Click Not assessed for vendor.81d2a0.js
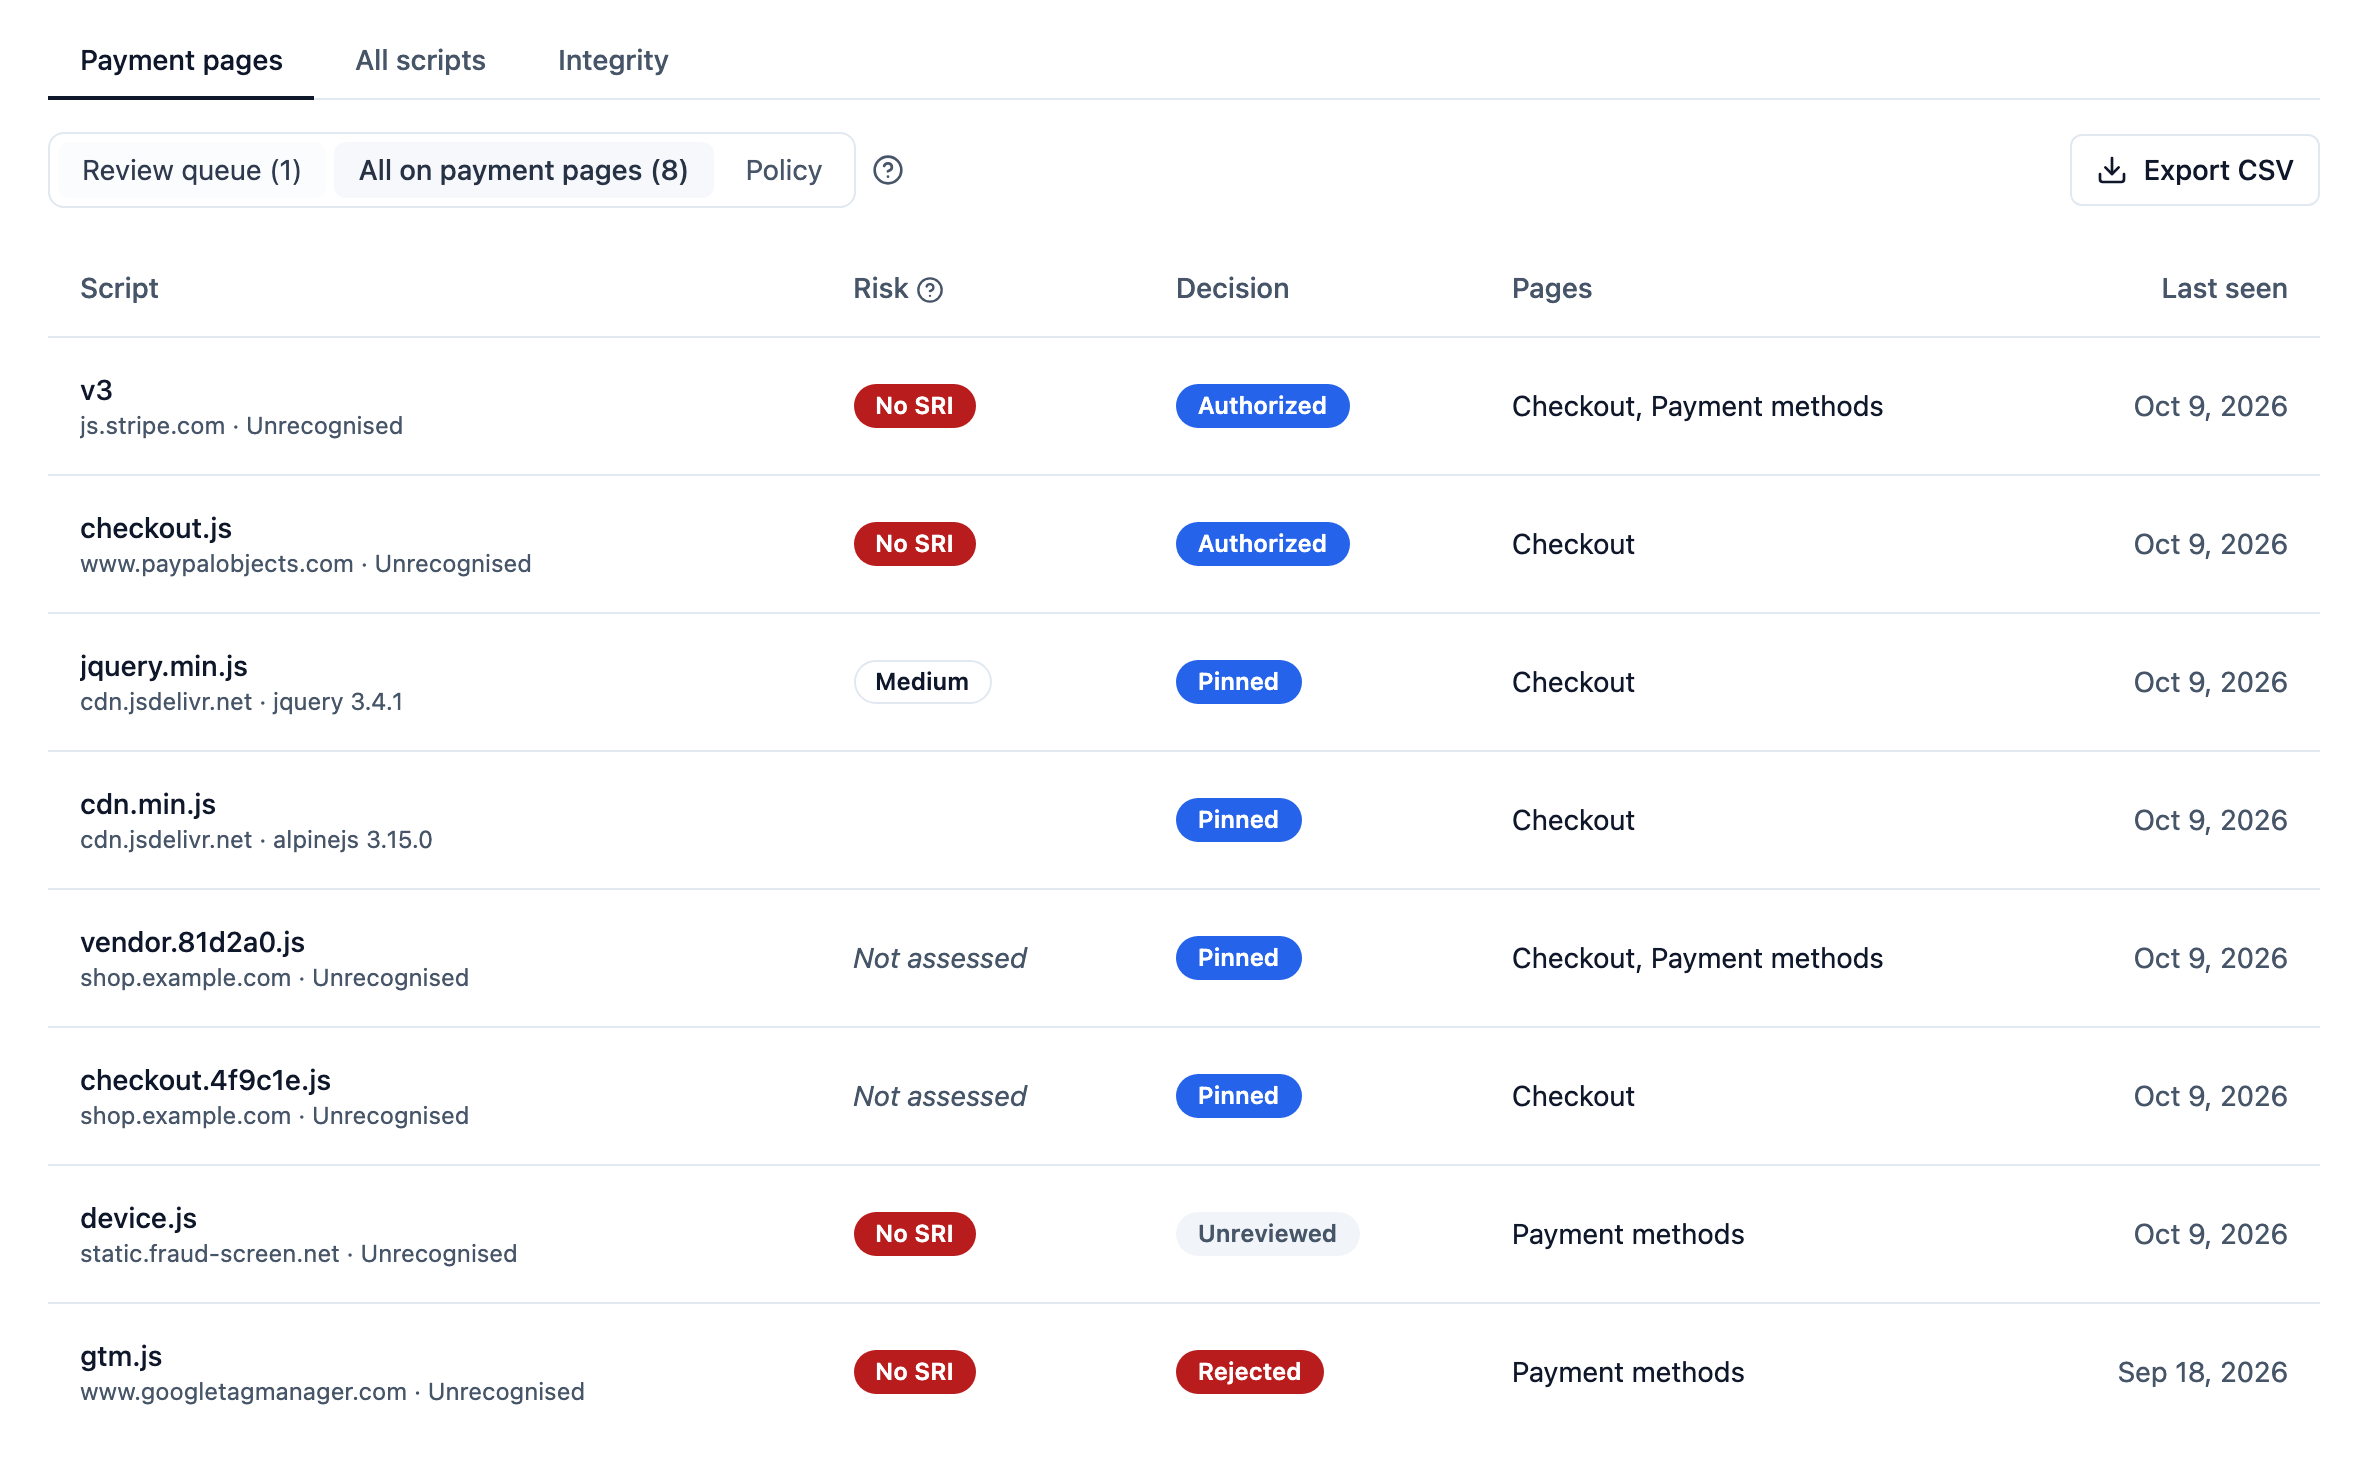This screenshot has width=2368, height=1470. coord(939,958)
